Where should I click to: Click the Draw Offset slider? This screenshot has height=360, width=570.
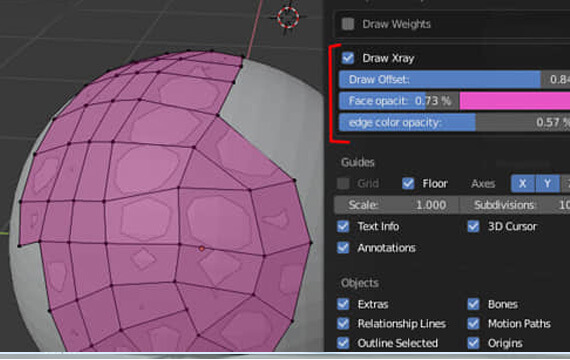454,80
